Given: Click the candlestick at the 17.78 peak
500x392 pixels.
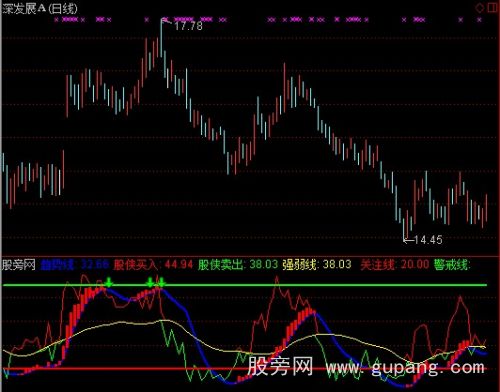Looking at the screenshot, I should click(x=161, y=38).
